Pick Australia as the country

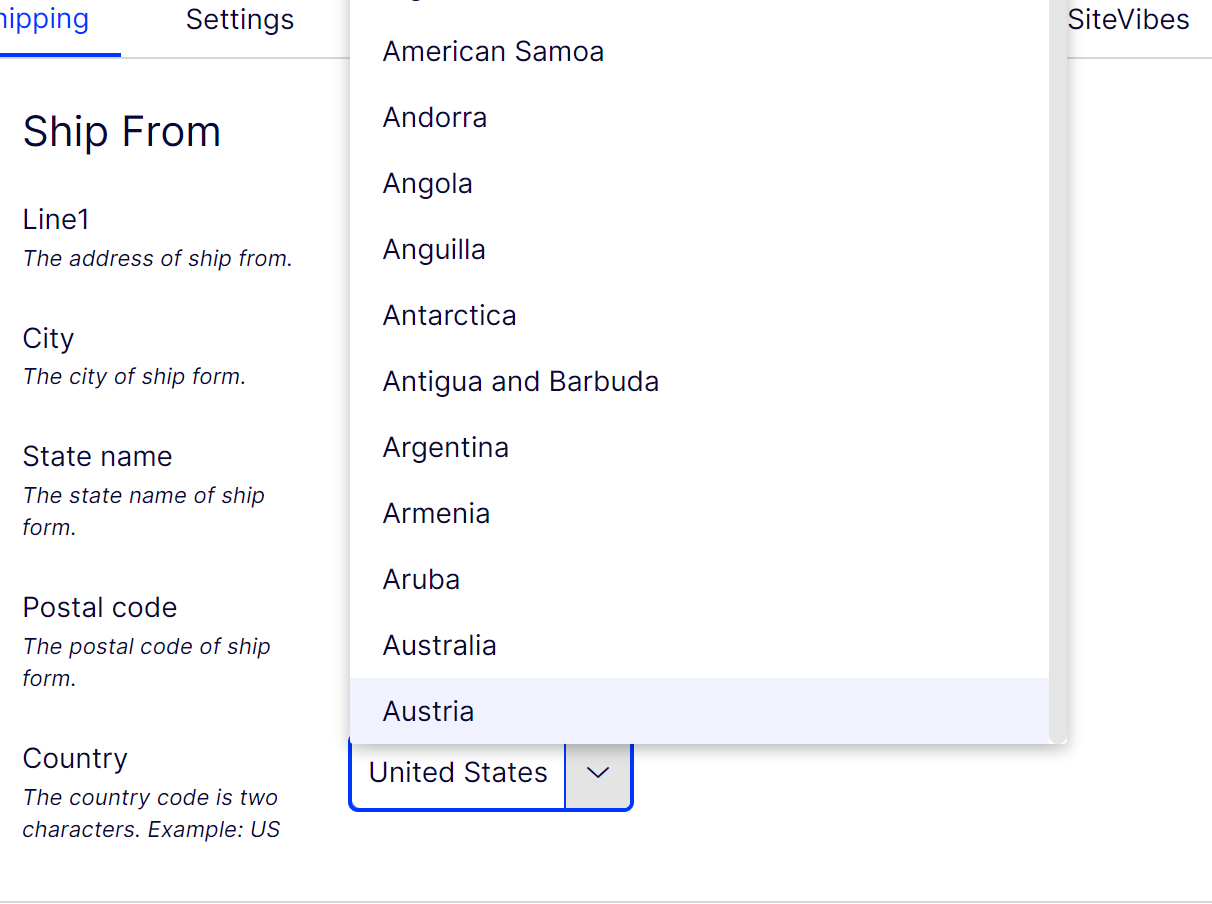(440, 646)
